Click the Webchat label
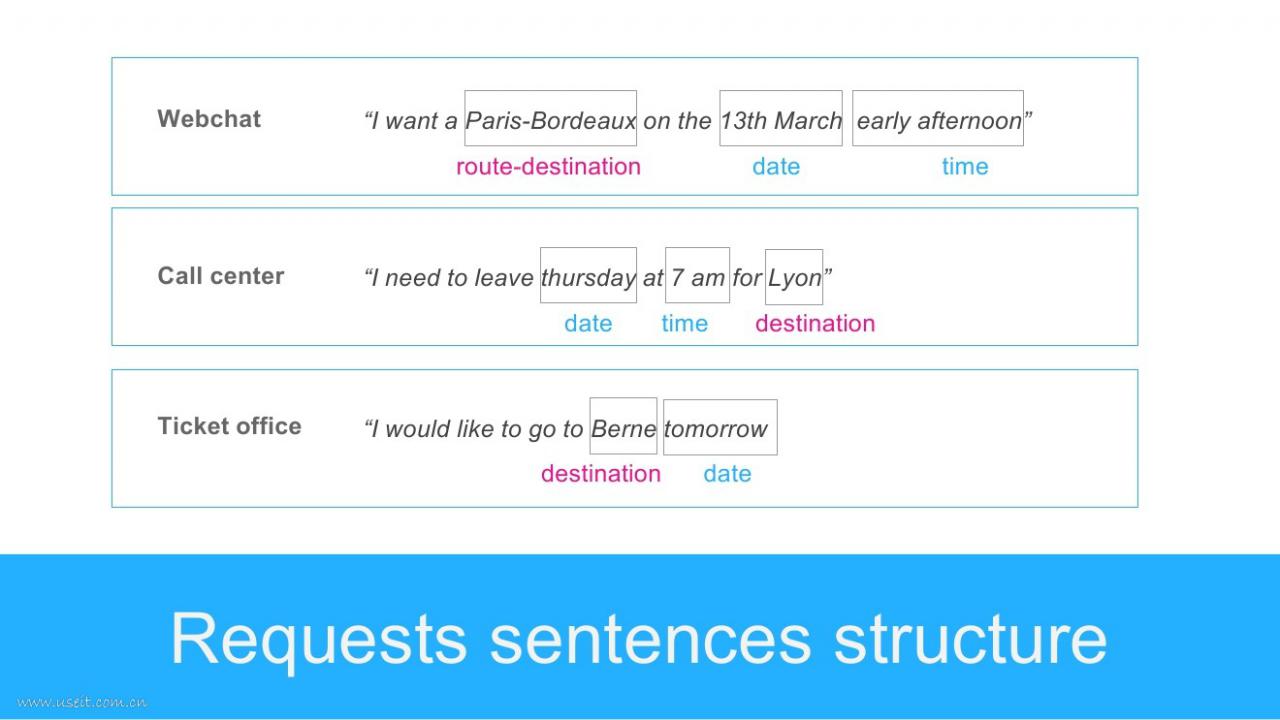Image resolution: width=1280 pixels, height=720 pixels. pos(209,119)
